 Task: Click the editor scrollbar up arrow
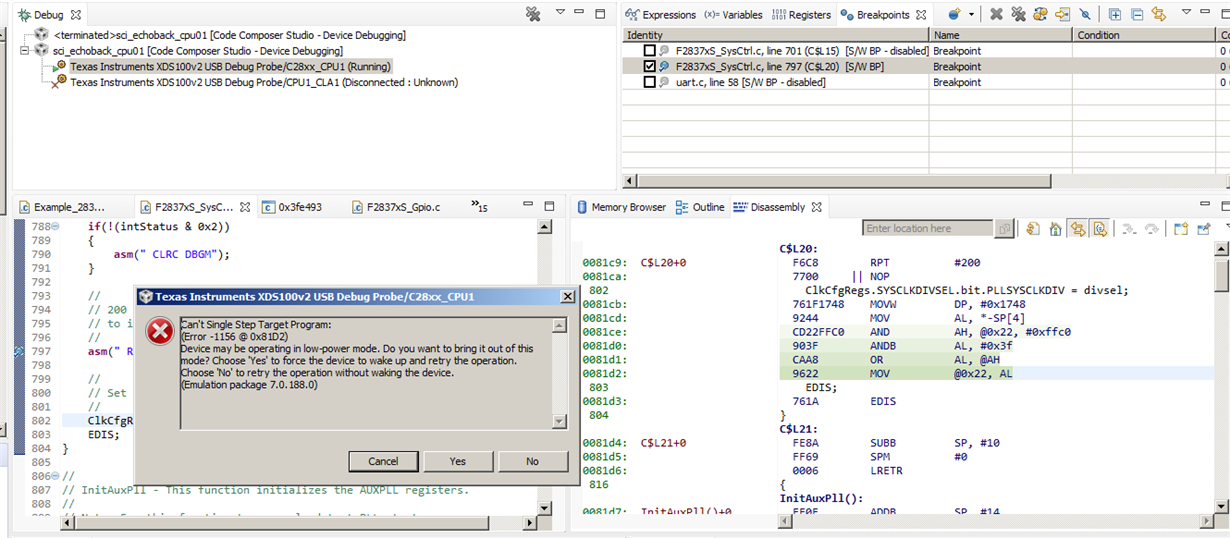[x=545, y=227]
